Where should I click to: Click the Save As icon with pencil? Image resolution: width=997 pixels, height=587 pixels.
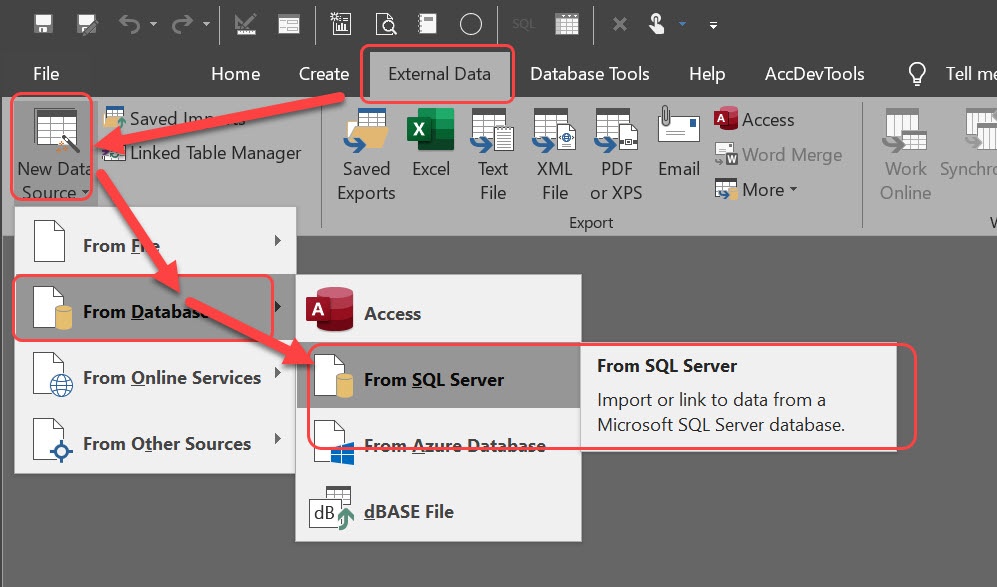tap(86, 25)
